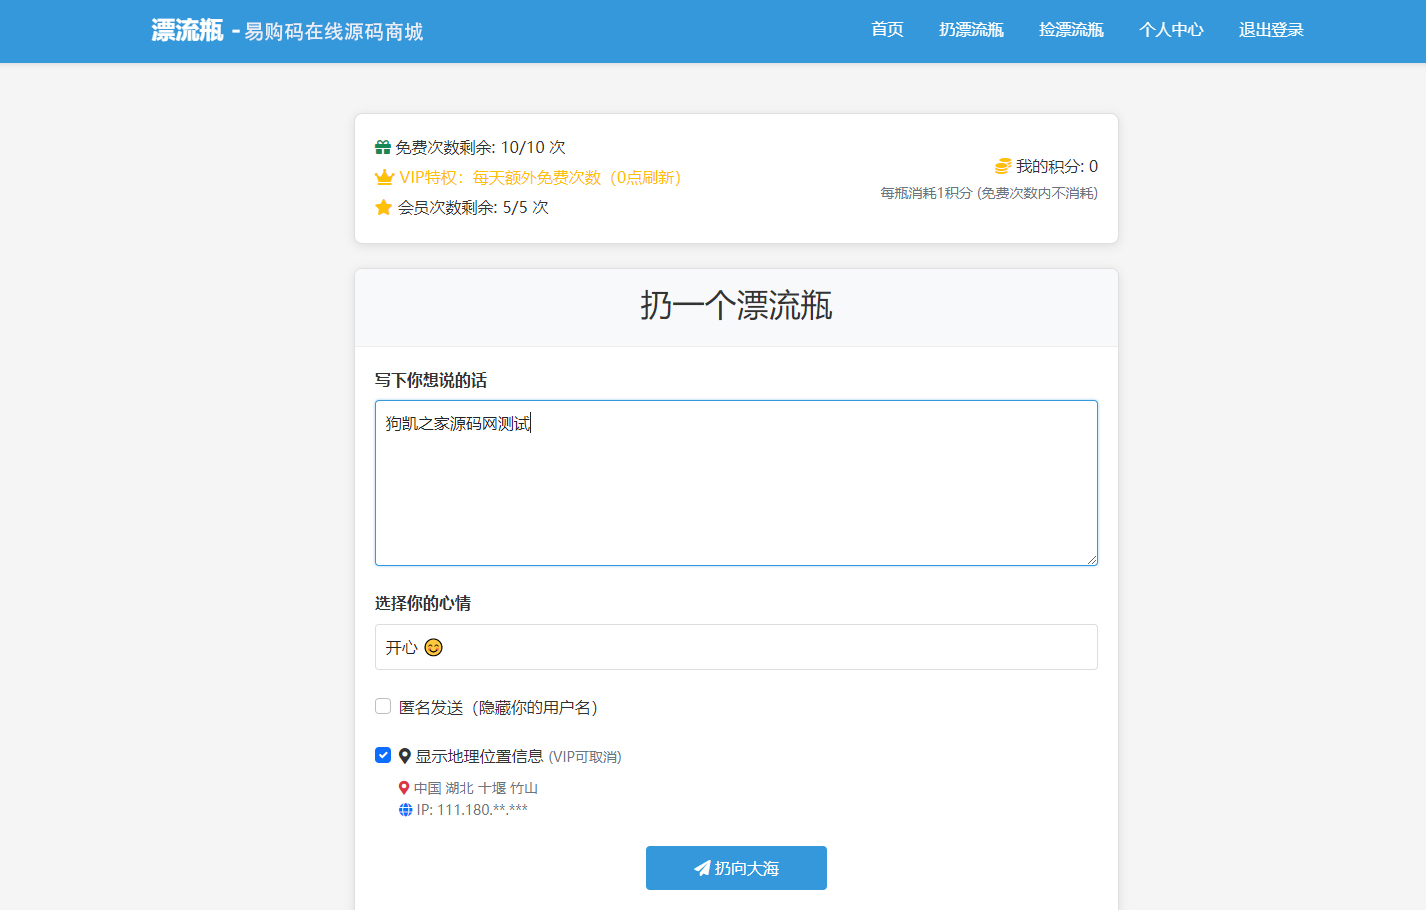
Task: Enable the 匿名发送 anonymous checkbox
Action: pos(383,707)
